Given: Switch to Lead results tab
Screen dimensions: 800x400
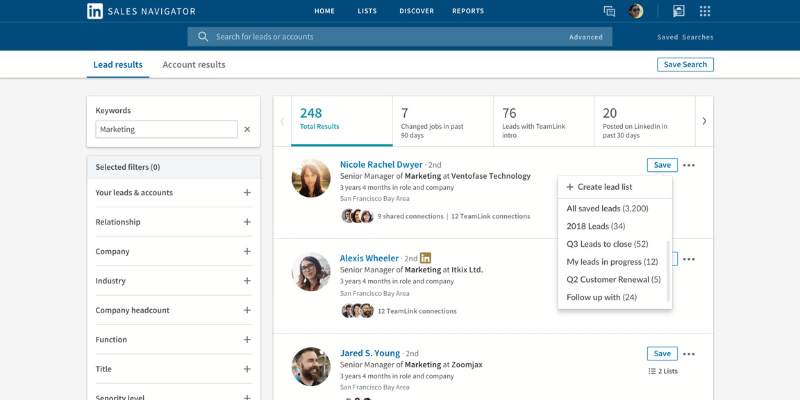Looking at the screenshot, I should point(118,65).
